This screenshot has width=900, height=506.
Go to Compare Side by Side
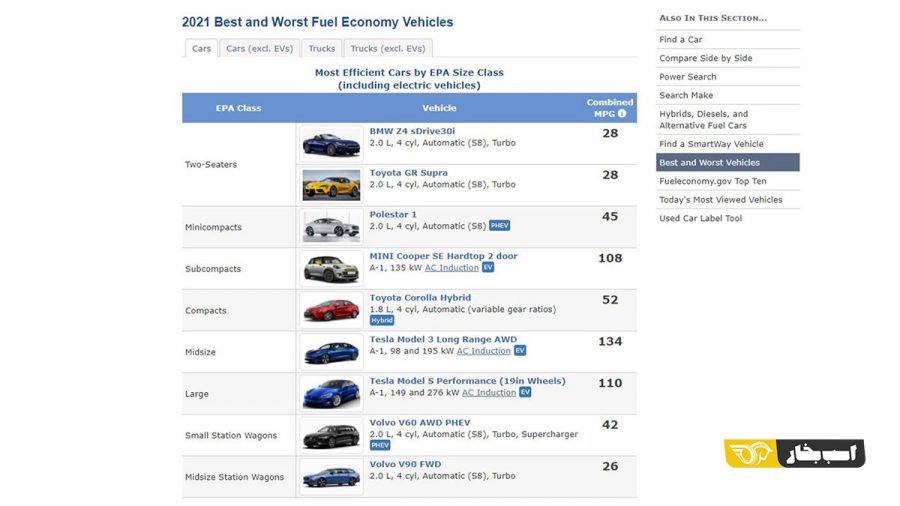tap(705, 58)
